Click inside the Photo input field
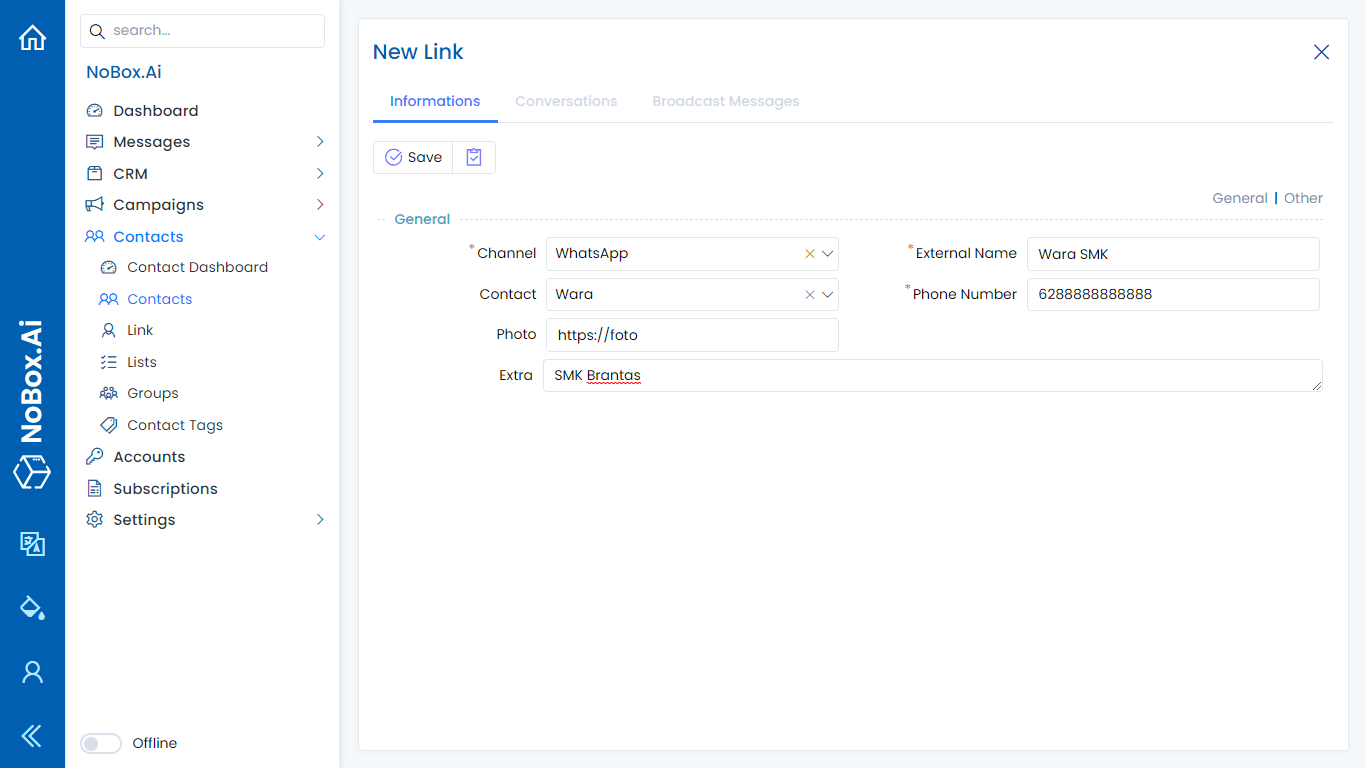This screenshot has height=768, width=1366. click(691, 335)
